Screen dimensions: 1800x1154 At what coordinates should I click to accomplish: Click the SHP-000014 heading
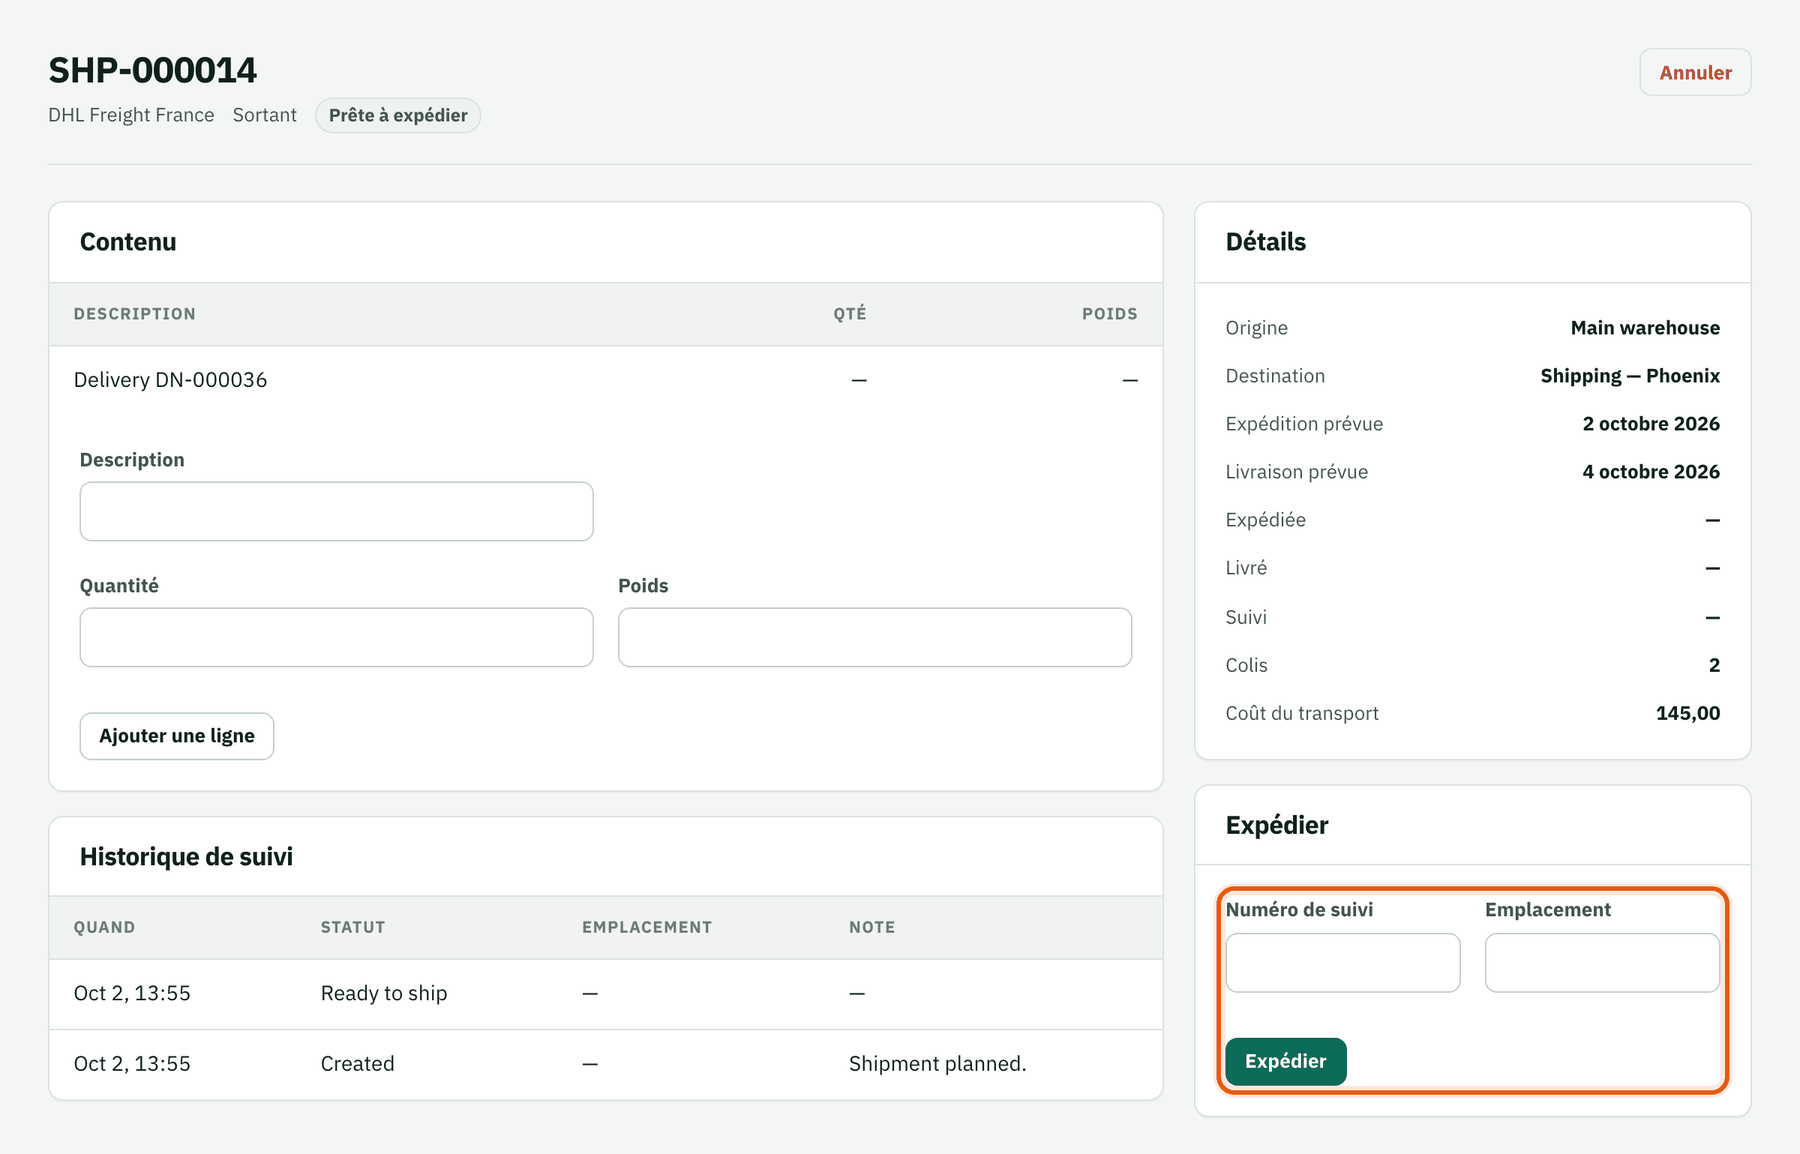click(x=153, y=70)
